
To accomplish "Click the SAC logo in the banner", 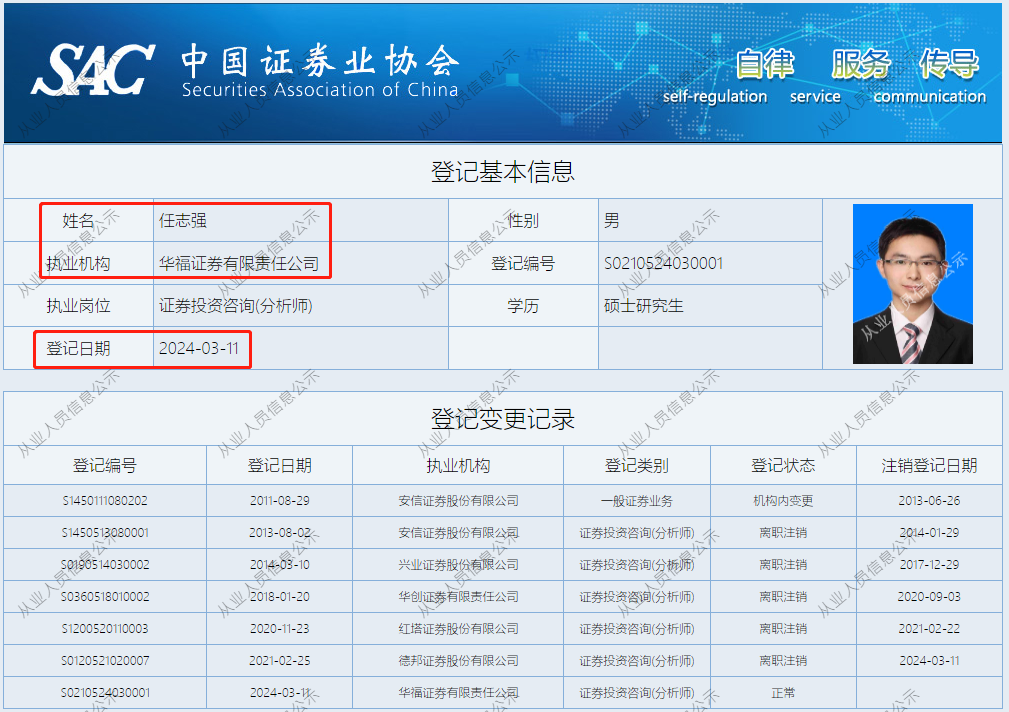I will pyautogui.click(x=93, y=69).
